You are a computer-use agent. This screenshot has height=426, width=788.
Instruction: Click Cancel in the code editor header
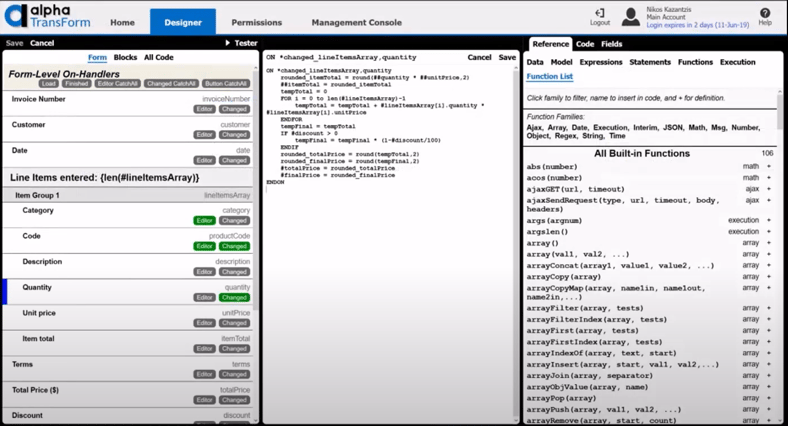(479, 57)
